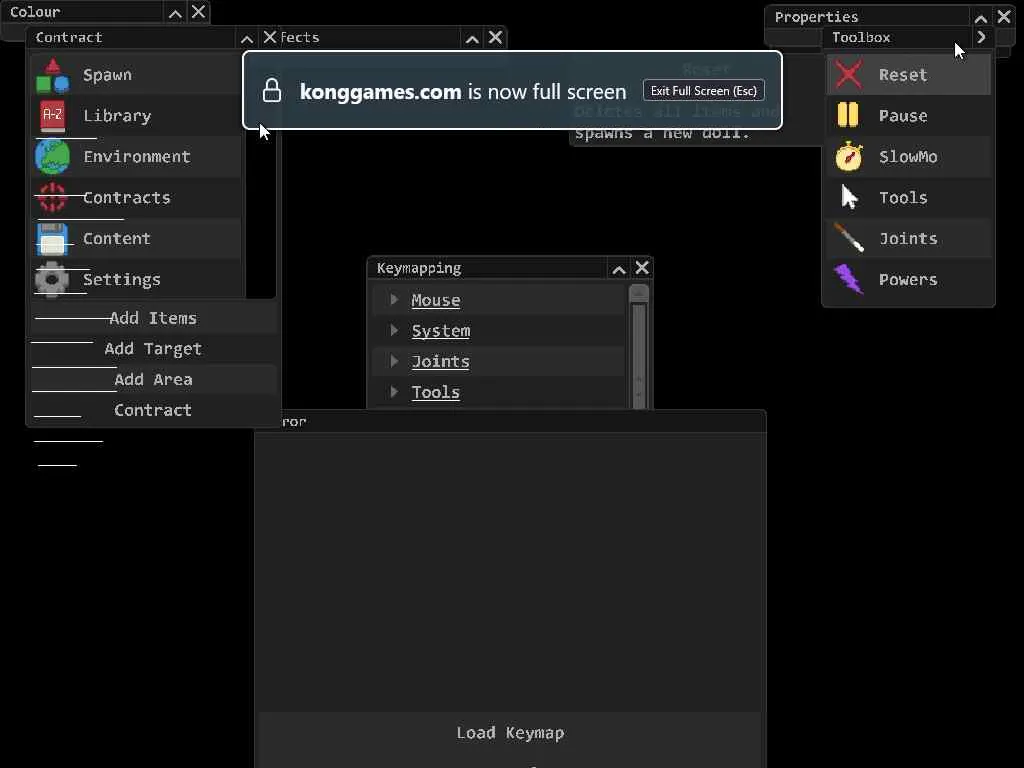Viewport: 1024px width, 768px height.
Task: Expand the Tools keymapping section arrow
Action: point(394,392)
